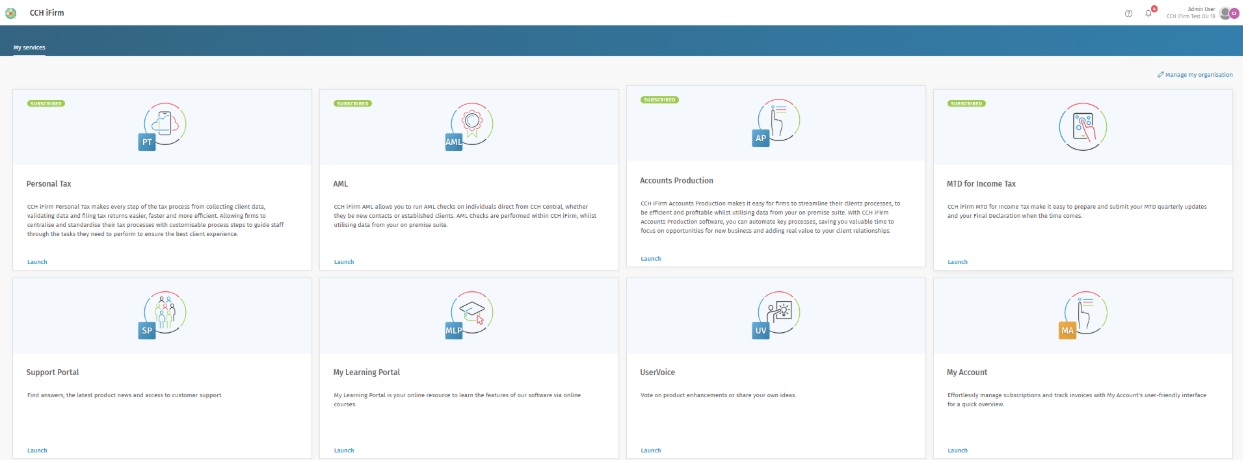The height and width of the screenshot is (460, 1243).
Task: Launch MTD for Income Tax
Action: pyautogui.click(x=957, y=262)
